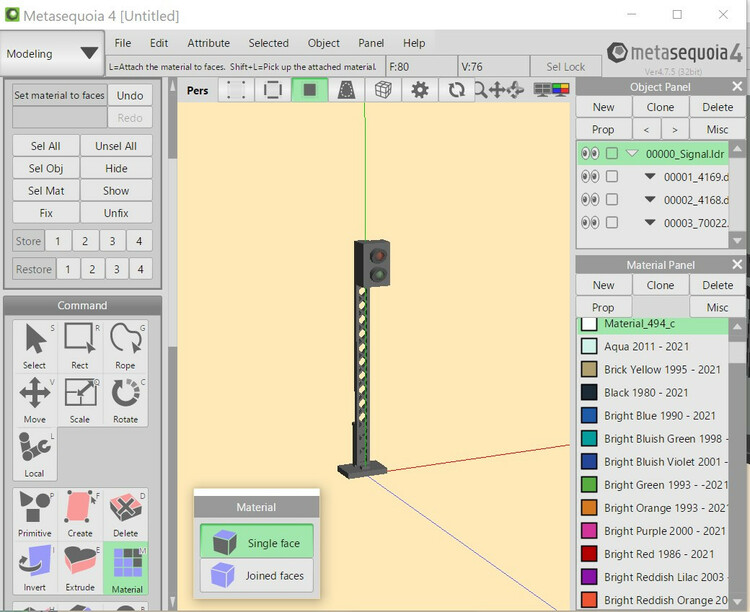Activate the Rotate command

tap(125, 400)
